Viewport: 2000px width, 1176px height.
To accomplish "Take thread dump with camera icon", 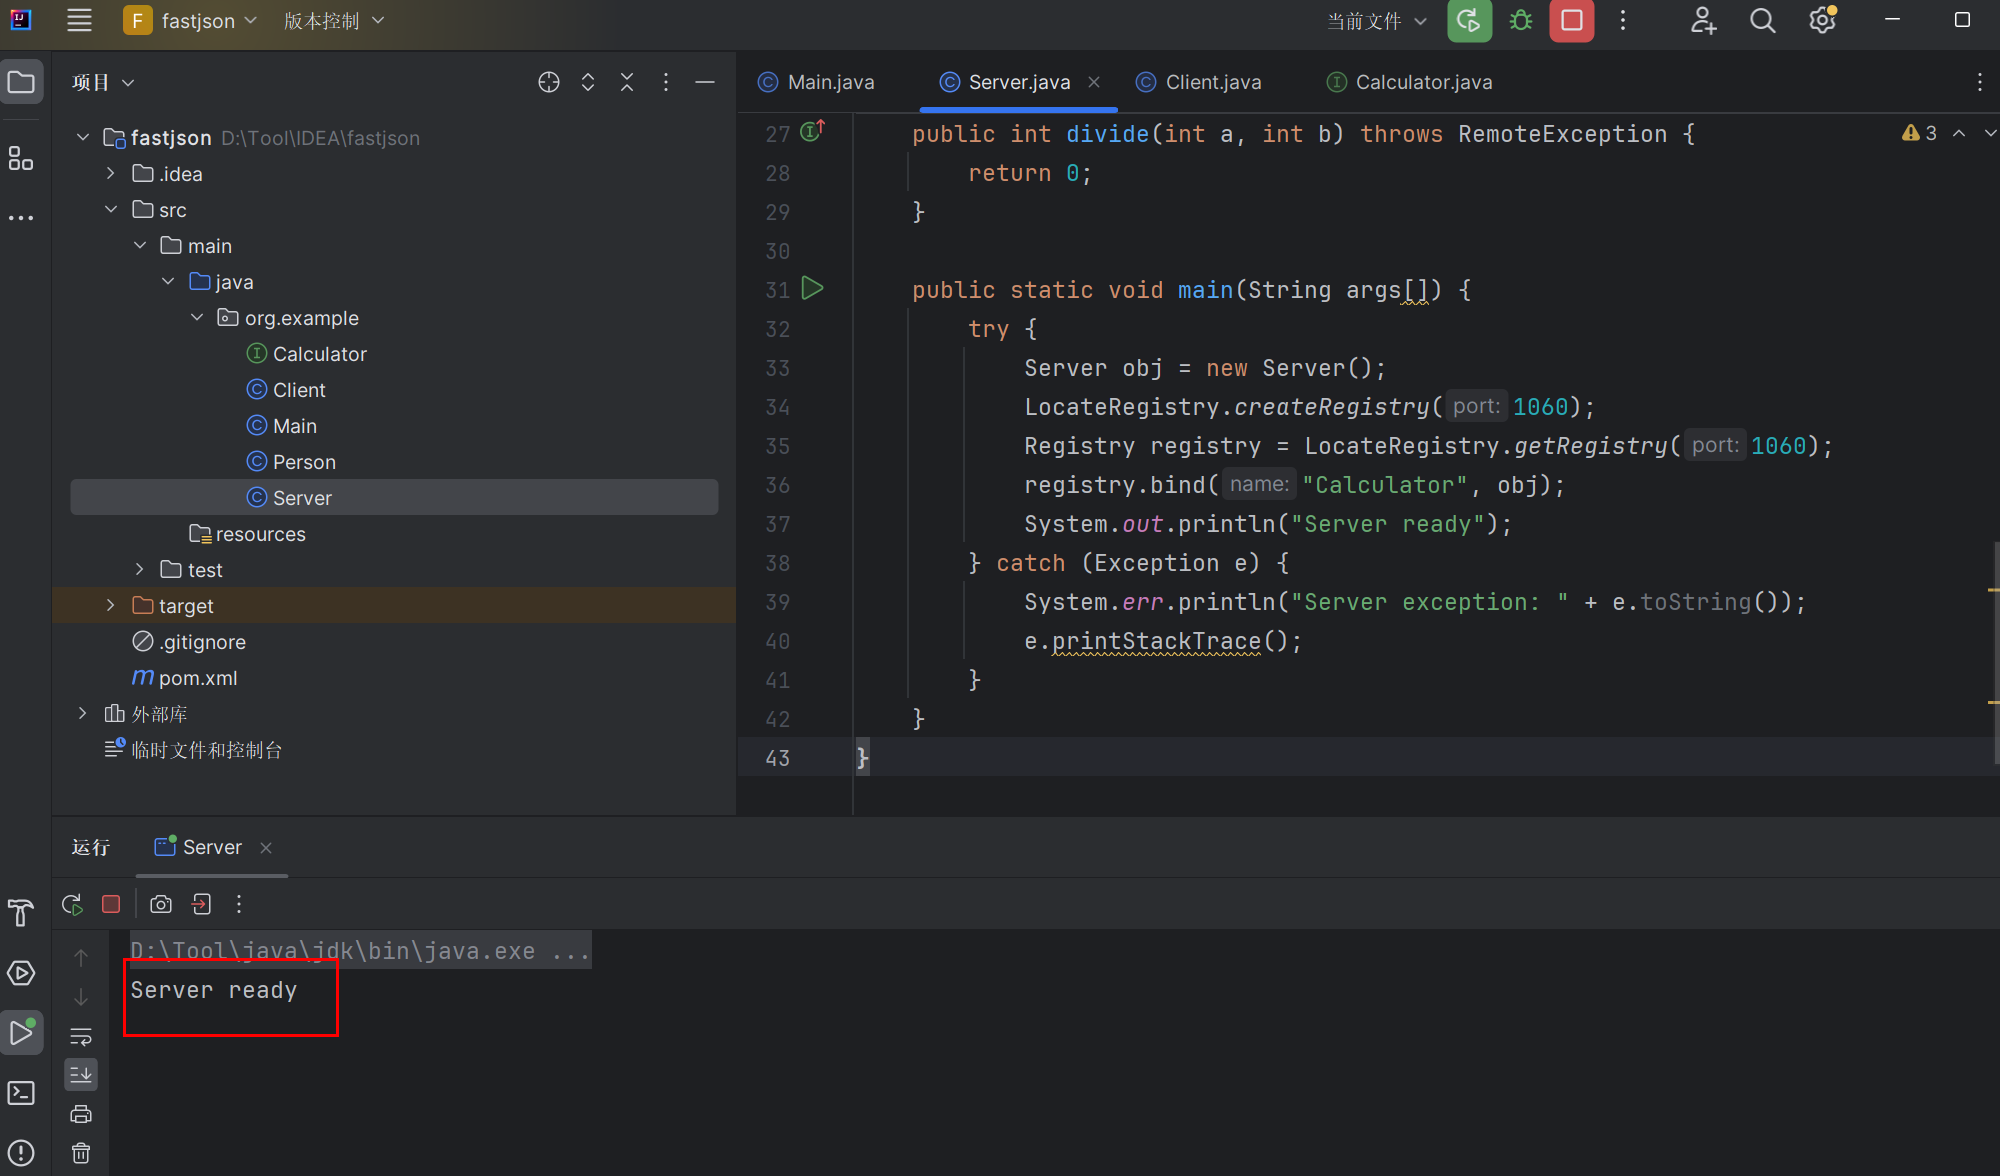I will (x=161, y=904).
